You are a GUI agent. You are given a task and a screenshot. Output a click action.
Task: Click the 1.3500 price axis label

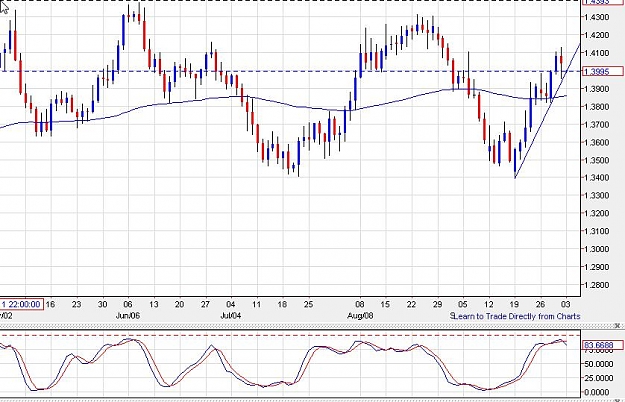[597, 160]
